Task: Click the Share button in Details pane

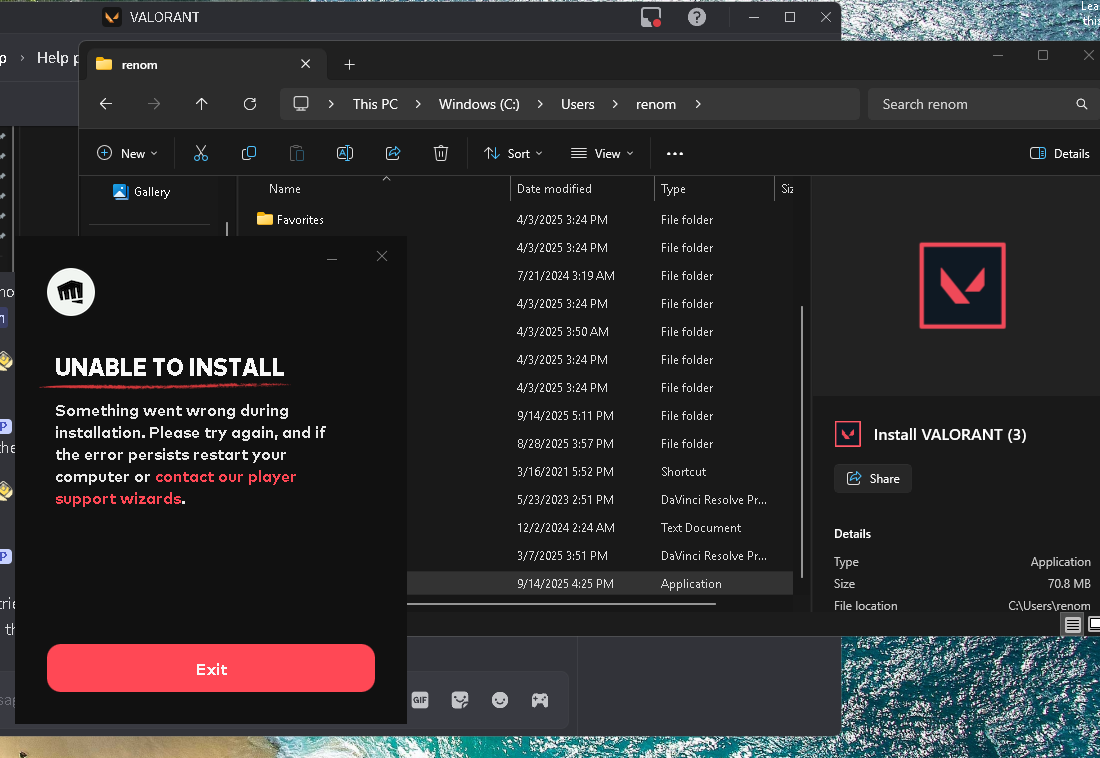Action: tap(873, 479)
